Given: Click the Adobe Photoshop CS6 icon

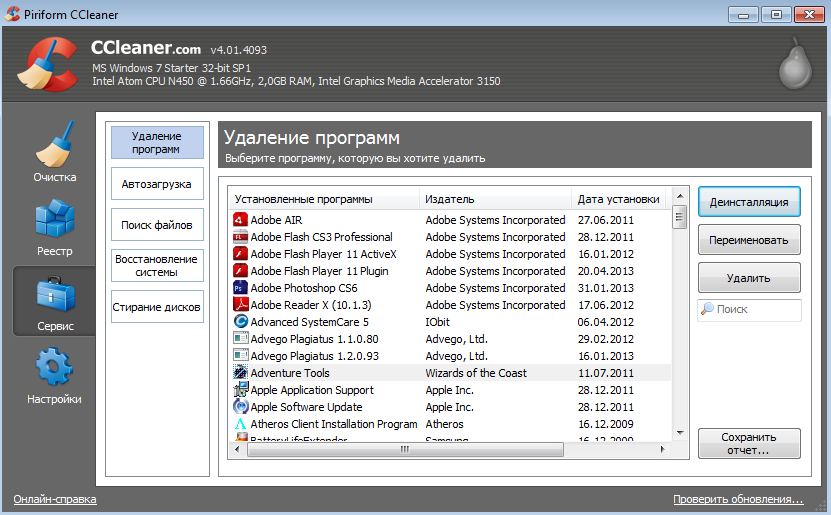Looking at the screenshot, I should 241,288.
